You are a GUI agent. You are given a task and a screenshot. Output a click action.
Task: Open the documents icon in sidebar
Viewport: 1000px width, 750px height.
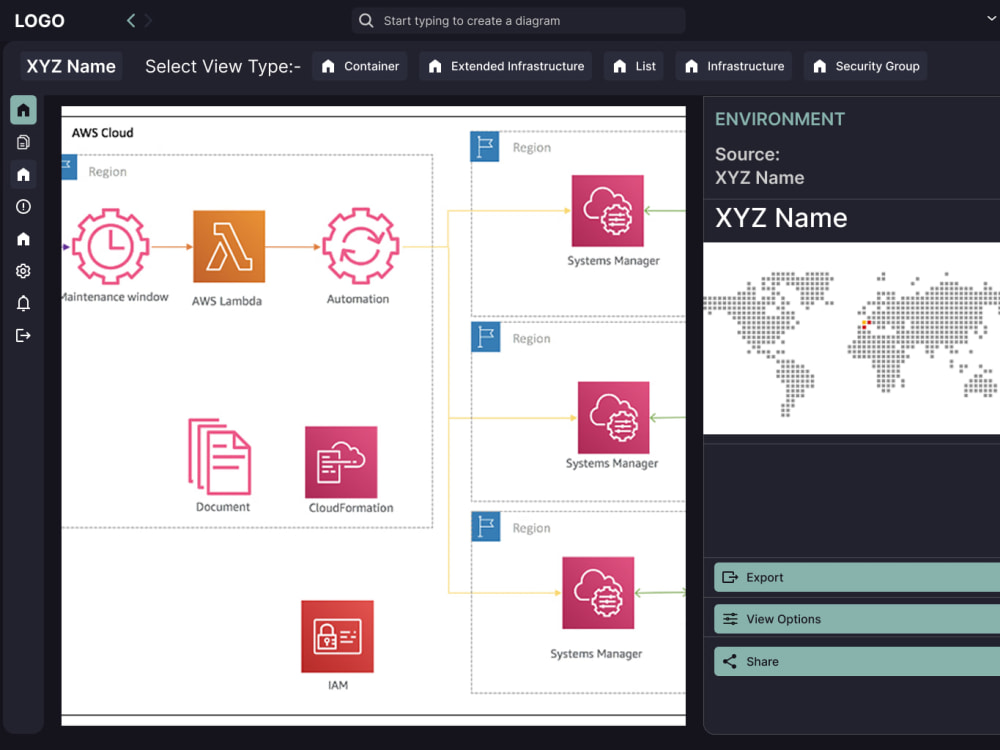pyautogui.click(x=23, y=142)
